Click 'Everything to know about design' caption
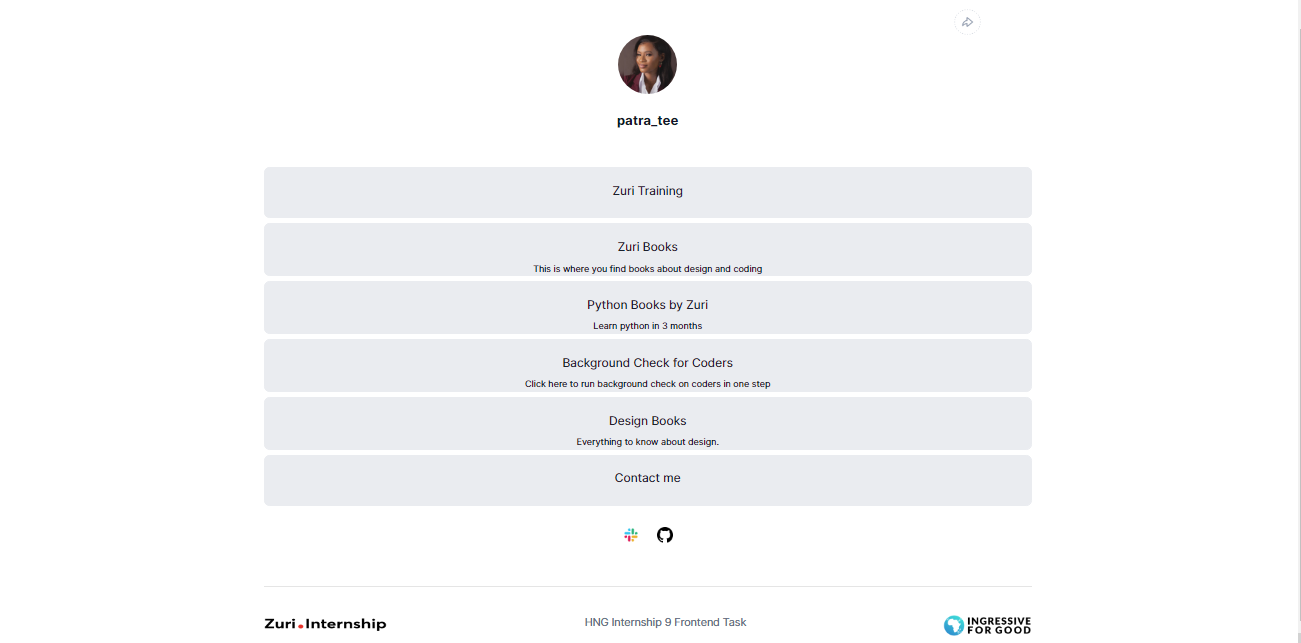The width and height of the screenshot is (1301, 643). coord(647,442)
